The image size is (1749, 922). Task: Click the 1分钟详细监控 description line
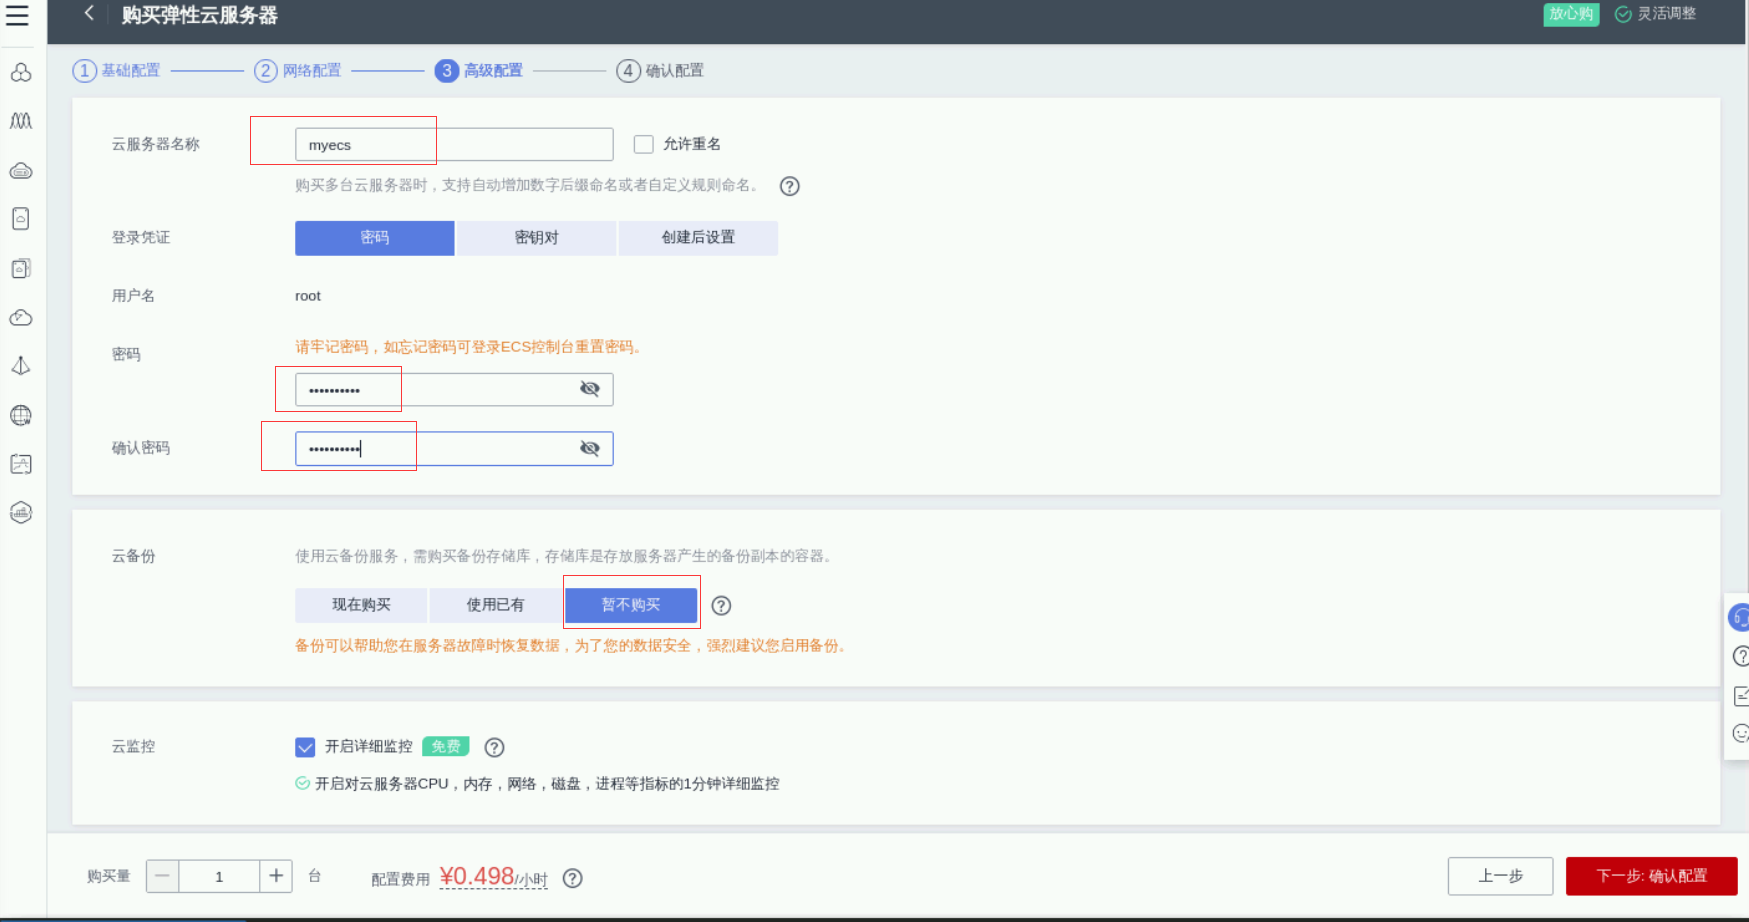(547, 784)
